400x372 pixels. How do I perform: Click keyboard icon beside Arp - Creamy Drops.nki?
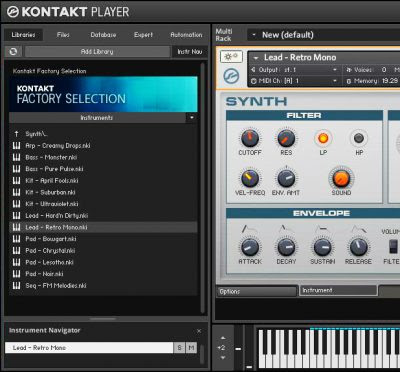[16, 146]
